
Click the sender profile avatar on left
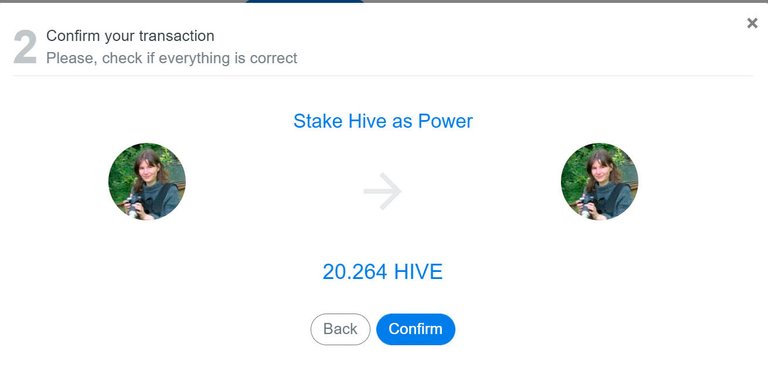[x=147, y=181]
